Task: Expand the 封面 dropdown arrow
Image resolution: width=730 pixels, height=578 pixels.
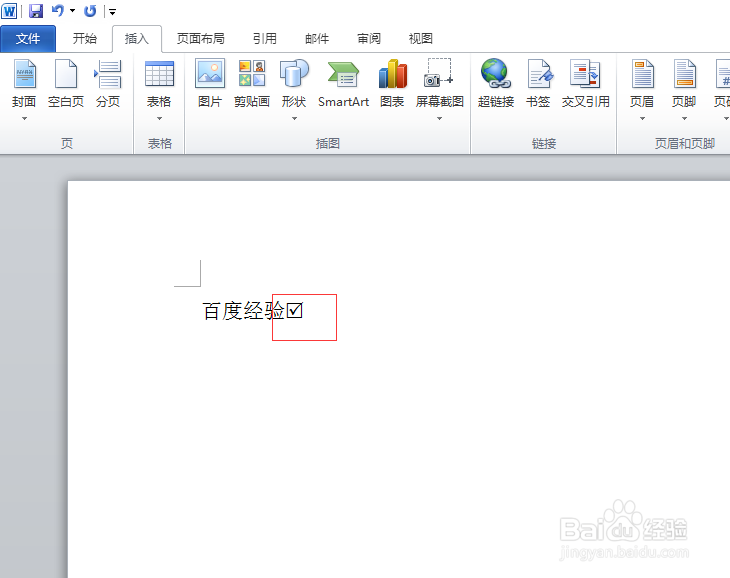Action: click(x=24, y=119)
